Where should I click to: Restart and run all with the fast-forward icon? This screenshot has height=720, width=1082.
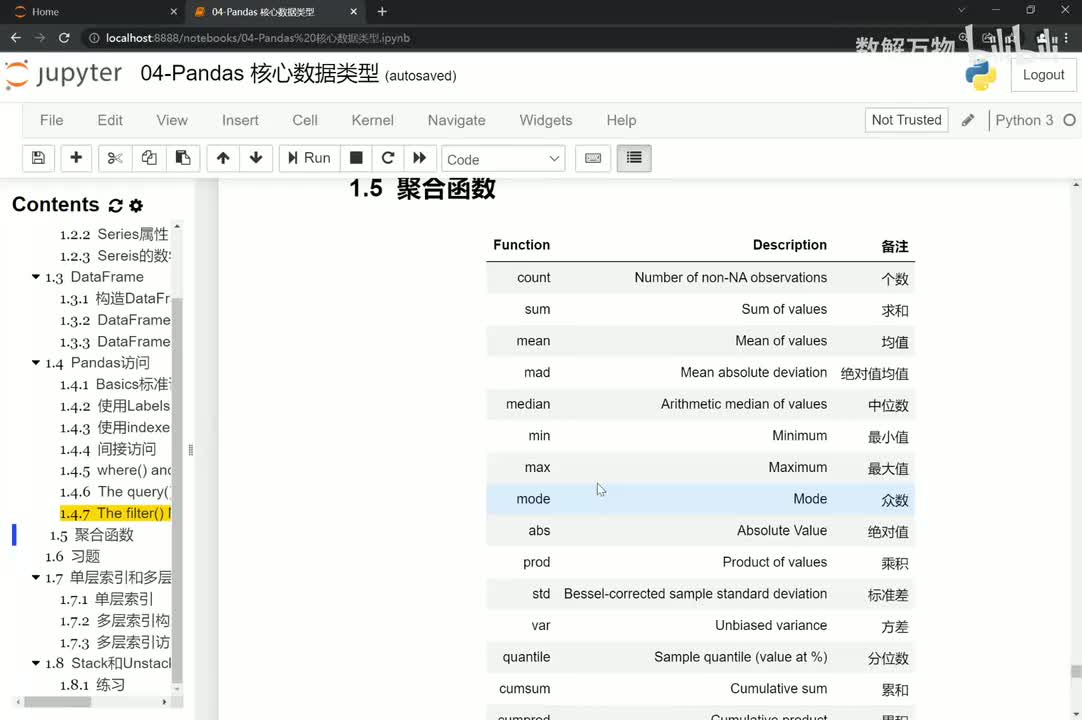click(x=420, y=158)
